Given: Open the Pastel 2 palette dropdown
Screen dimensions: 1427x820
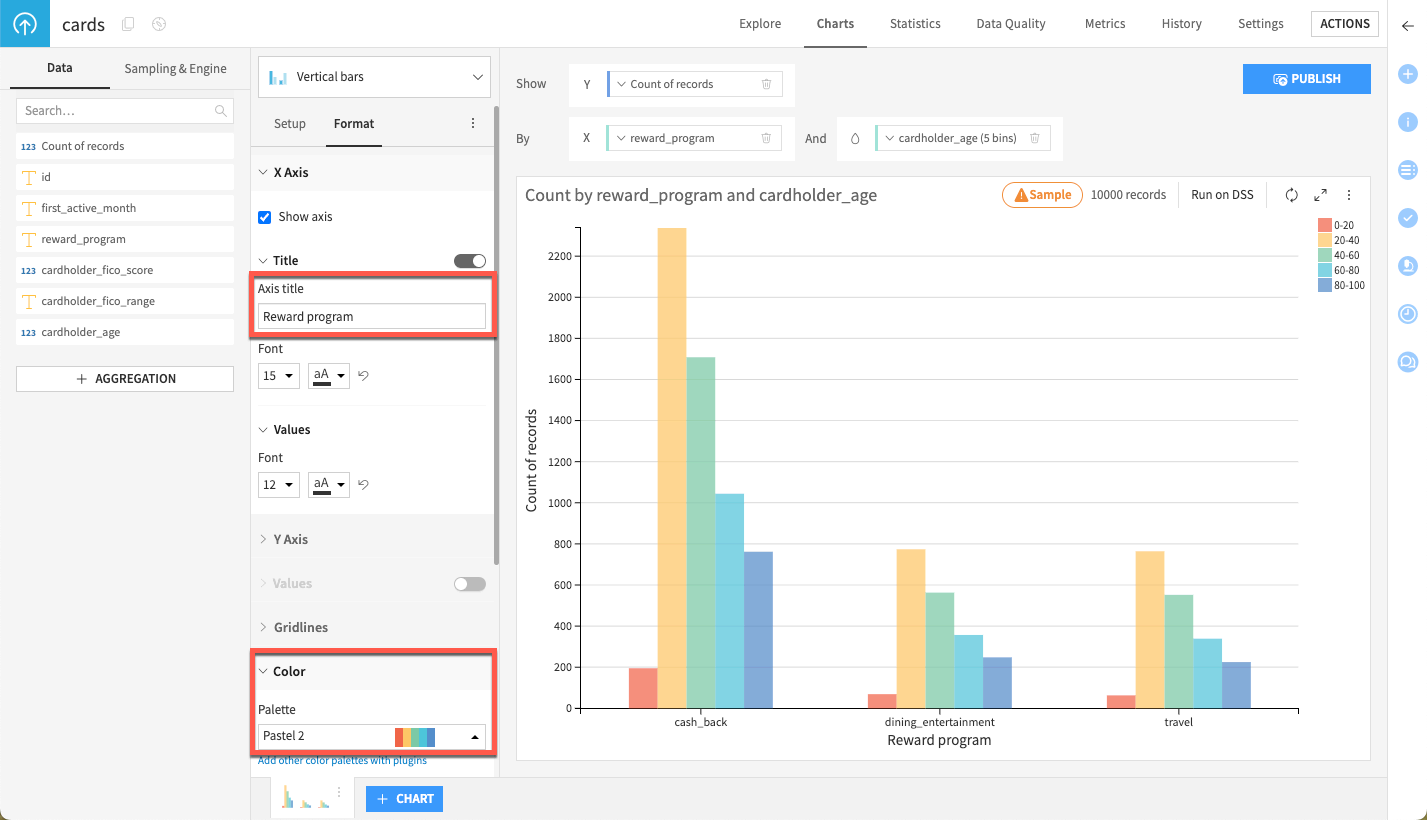Looking at the screenshot, I should 371,736.
